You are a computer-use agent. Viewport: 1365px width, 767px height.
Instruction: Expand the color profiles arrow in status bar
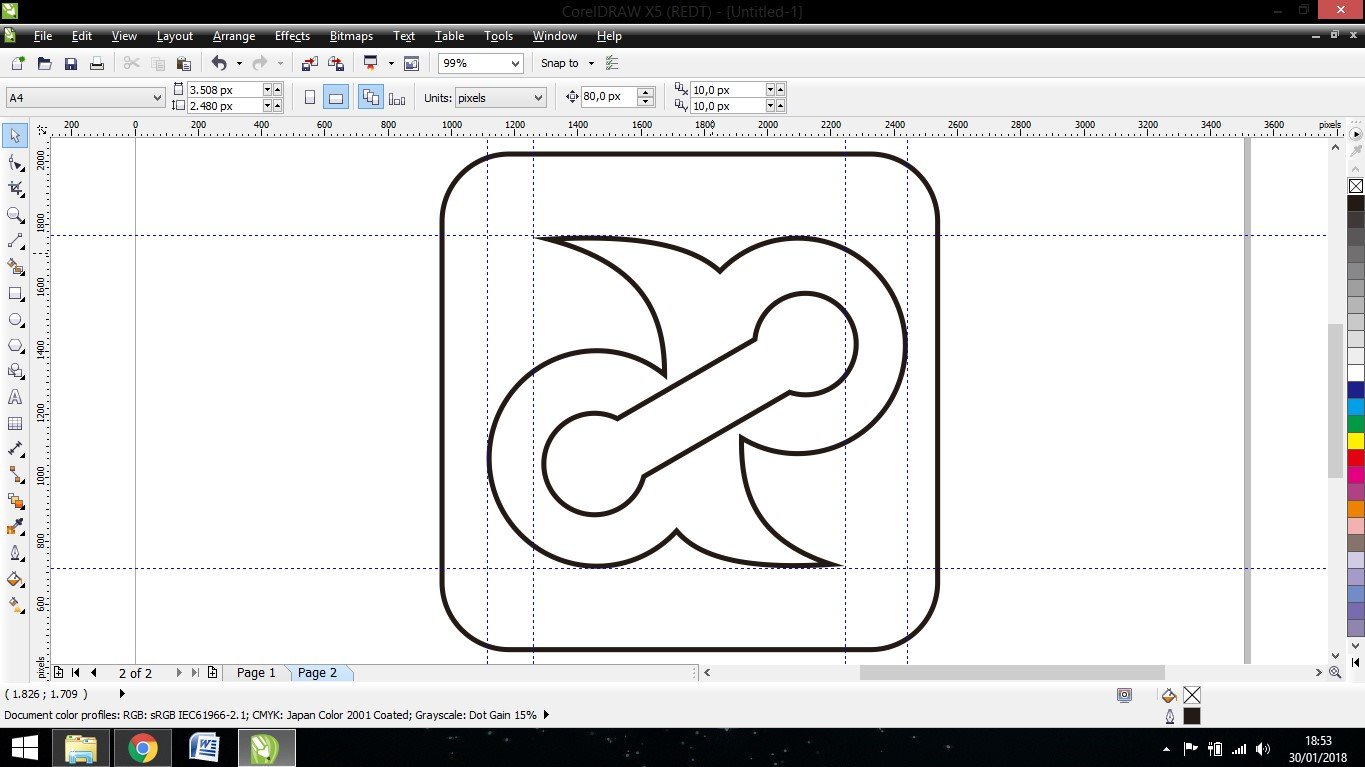546,715
